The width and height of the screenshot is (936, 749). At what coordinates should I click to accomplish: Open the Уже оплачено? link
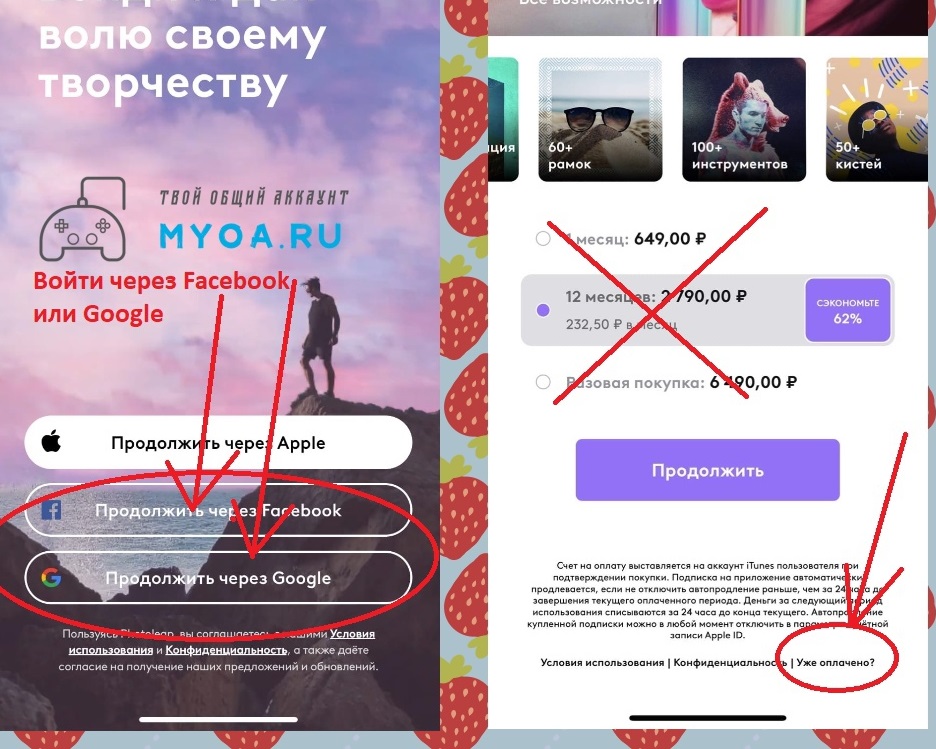[x=835, y=662]
